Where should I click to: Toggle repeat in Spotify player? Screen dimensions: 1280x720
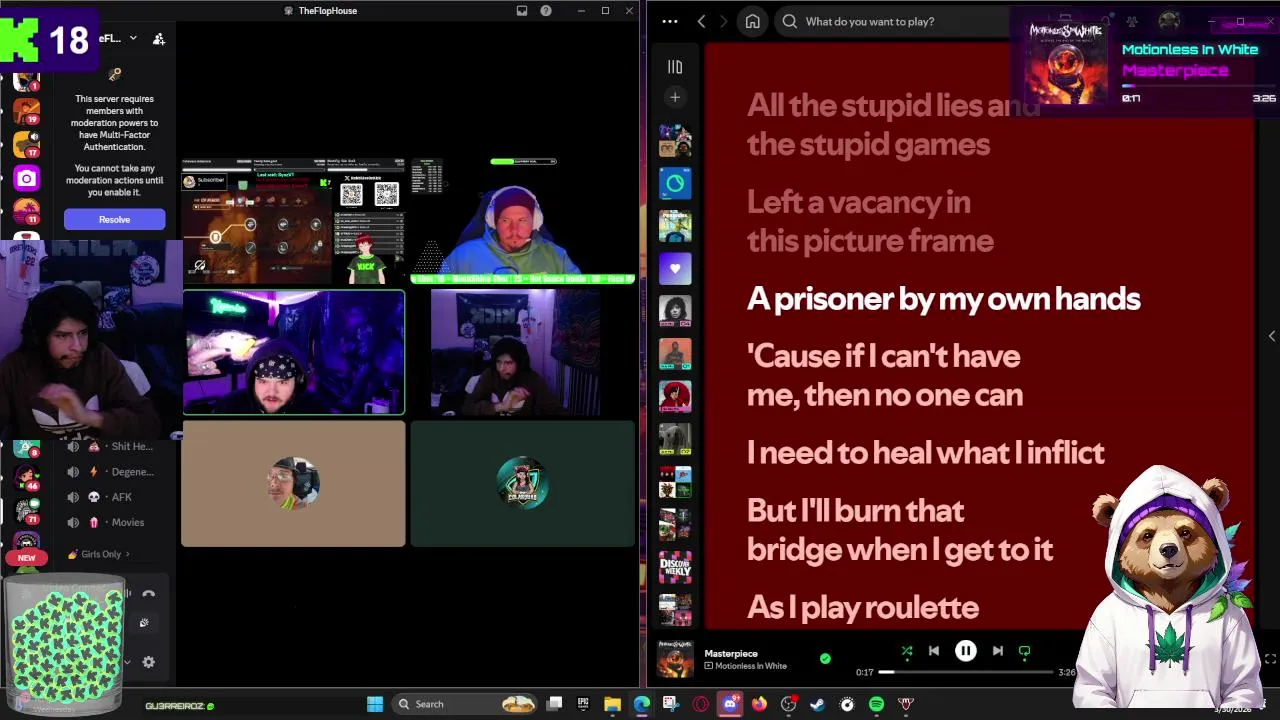tap(1024, 651)
